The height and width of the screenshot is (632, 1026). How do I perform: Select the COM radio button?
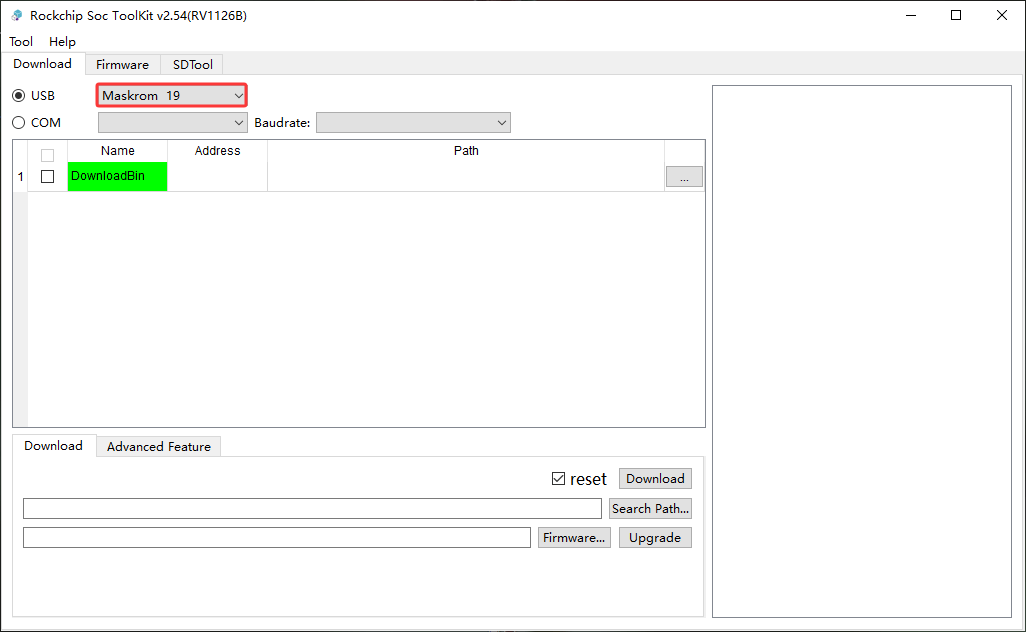tap(18, 122)
